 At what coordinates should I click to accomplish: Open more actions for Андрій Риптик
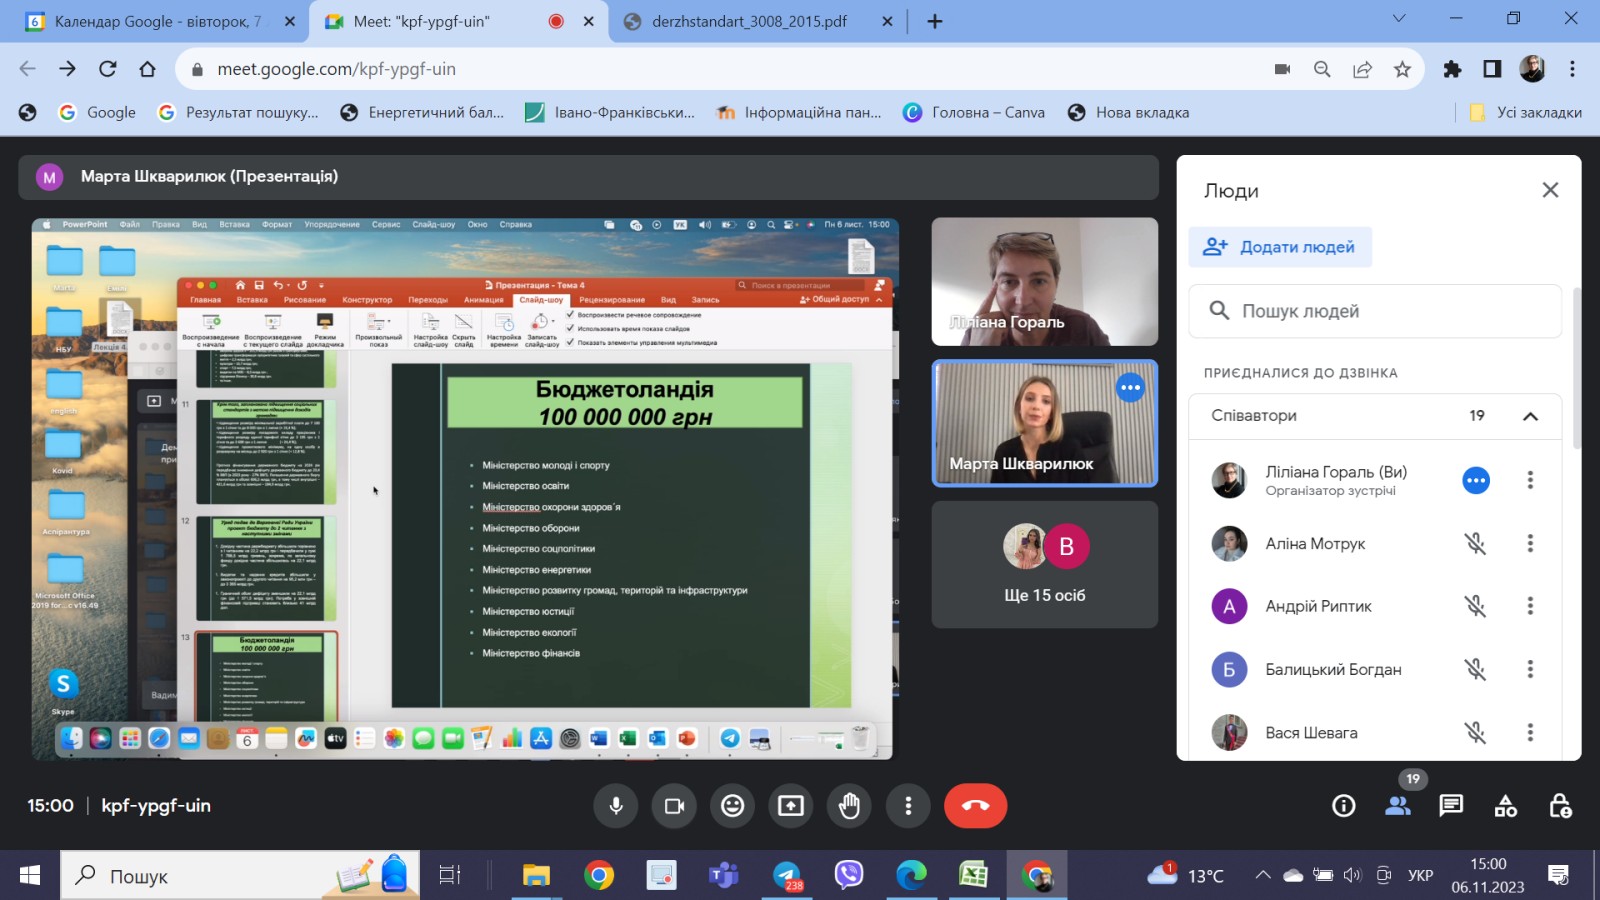coord(1529,606)
